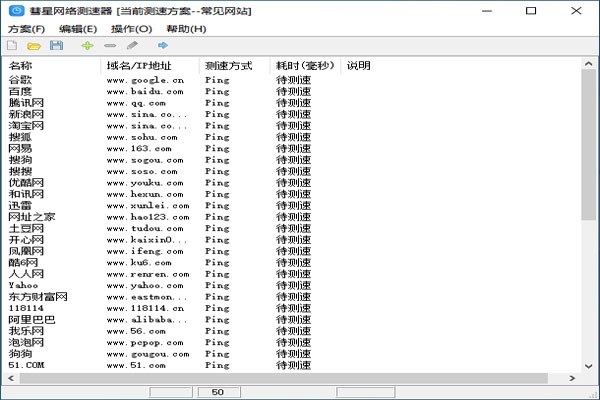This screenshot has width=600, height=400.
Task: Add a site with the green plus icon
Action: tap(88, 46)
